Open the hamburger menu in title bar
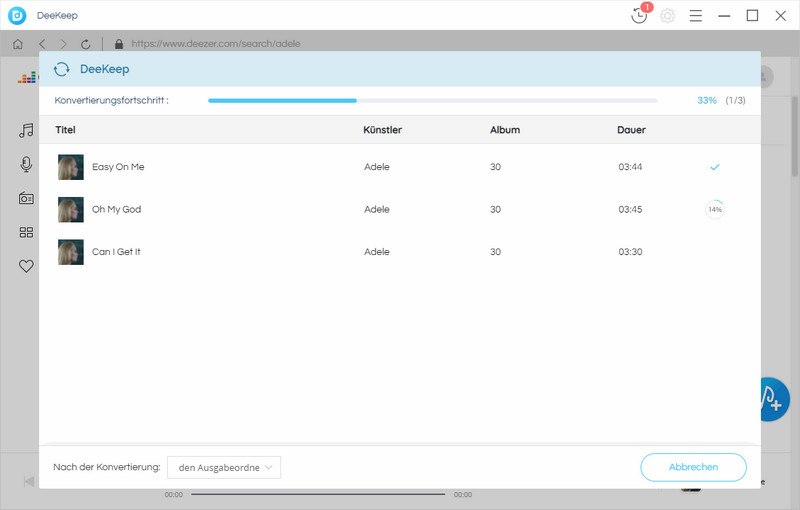The width and height of the screenshot is (800, 510). 695,16
